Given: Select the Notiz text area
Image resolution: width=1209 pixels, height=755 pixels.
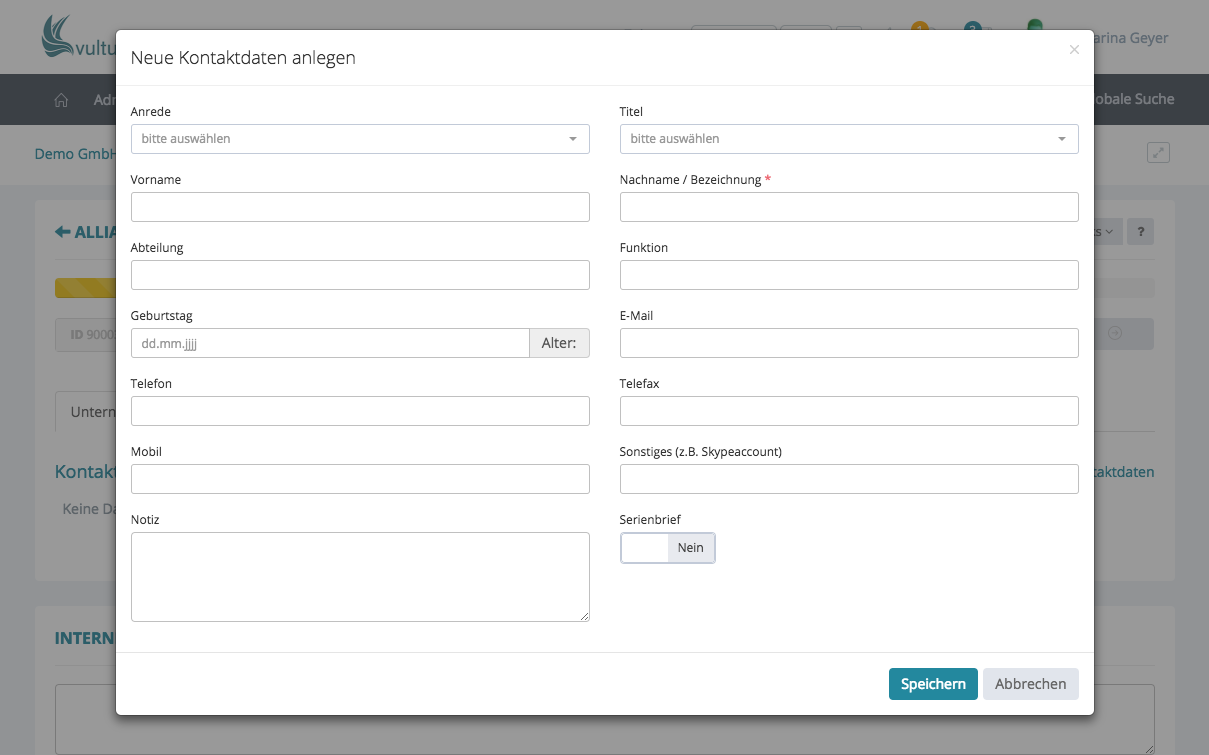Looking at the screenshot, I should pyautogui.click(x=360, y=577).
